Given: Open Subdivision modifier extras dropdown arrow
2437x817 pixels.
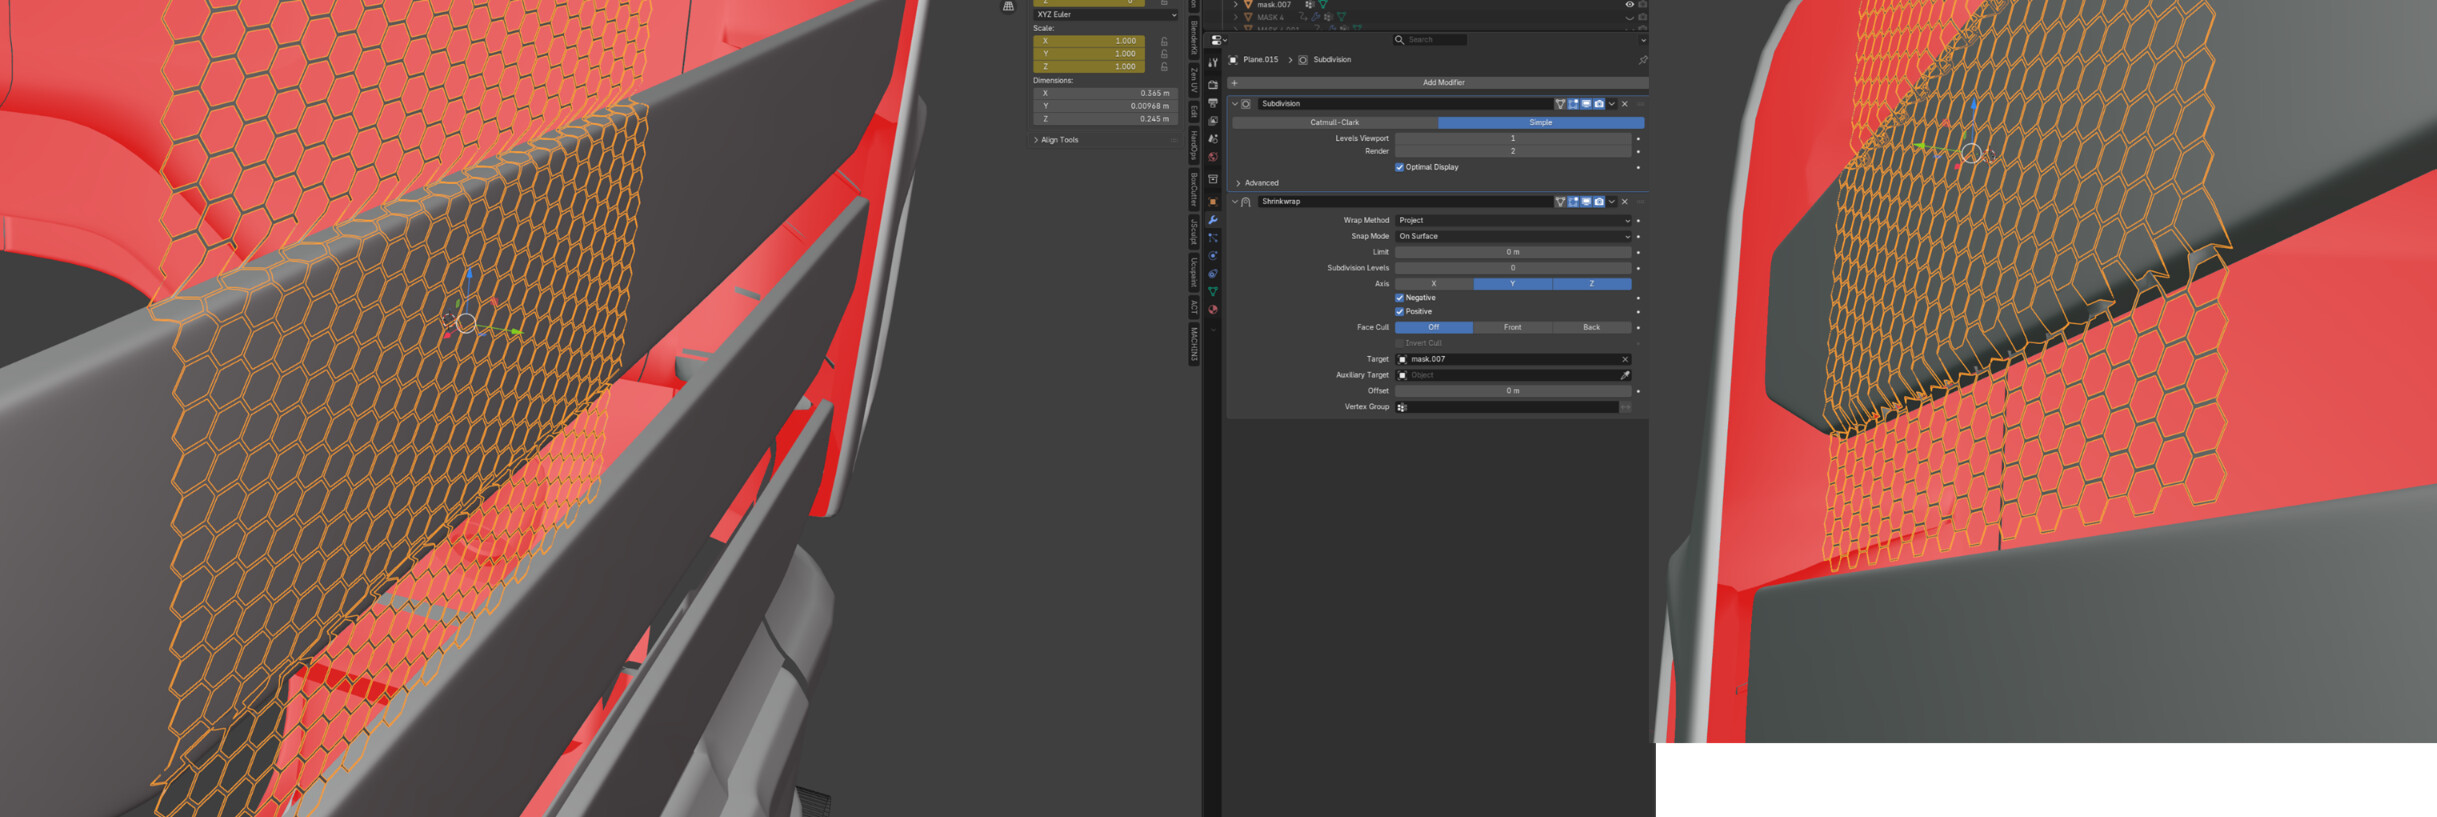Looking at the screenshot, I should click(x=1612, y=104).
